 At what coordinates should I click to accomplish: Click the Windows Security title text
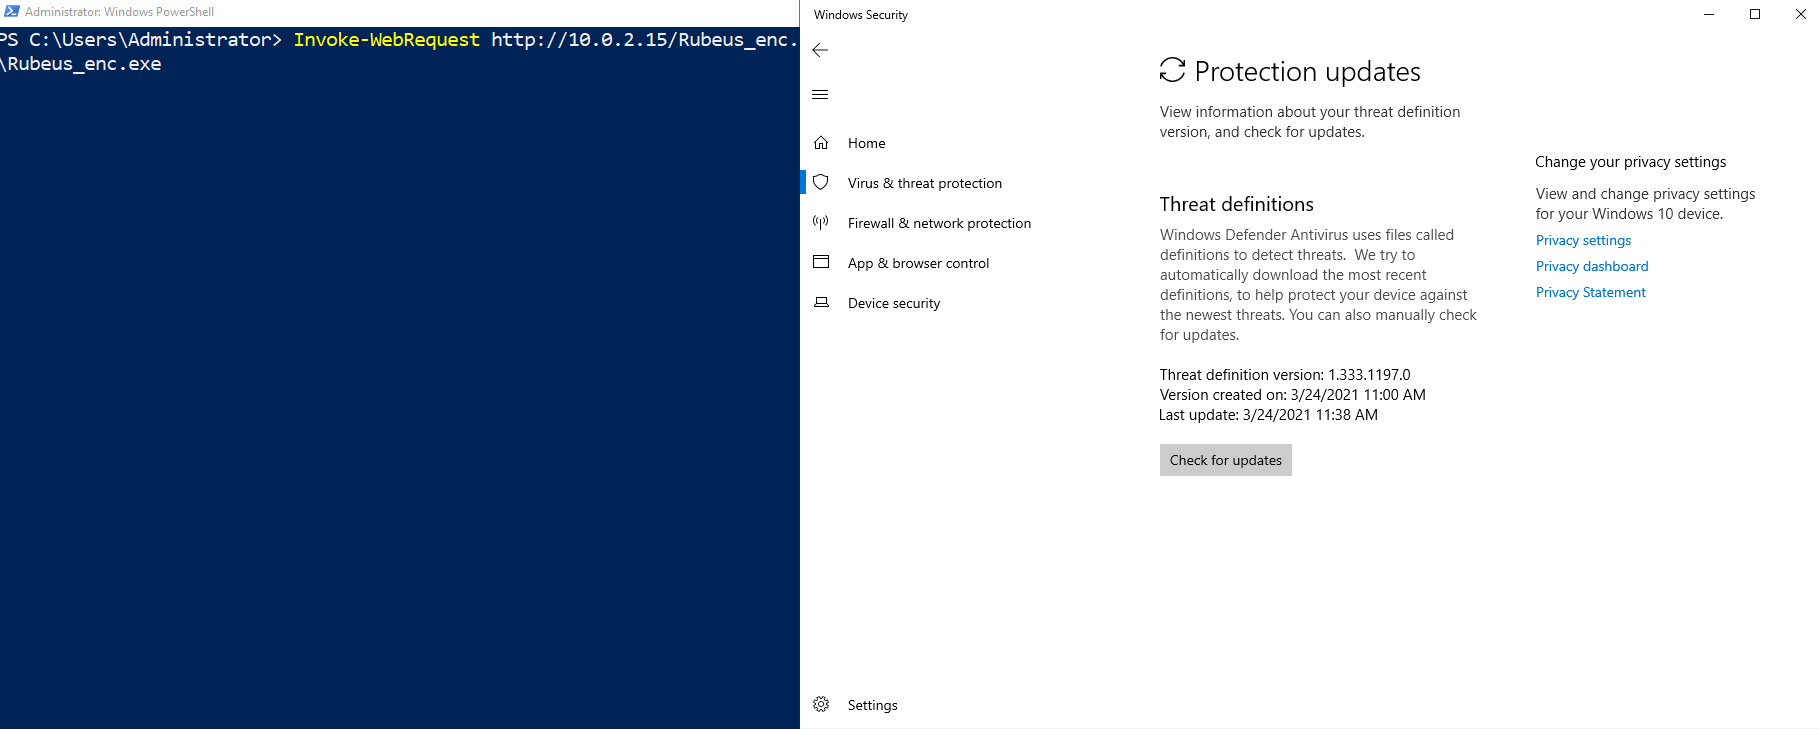pyautogui.click(x=861, y=15)
